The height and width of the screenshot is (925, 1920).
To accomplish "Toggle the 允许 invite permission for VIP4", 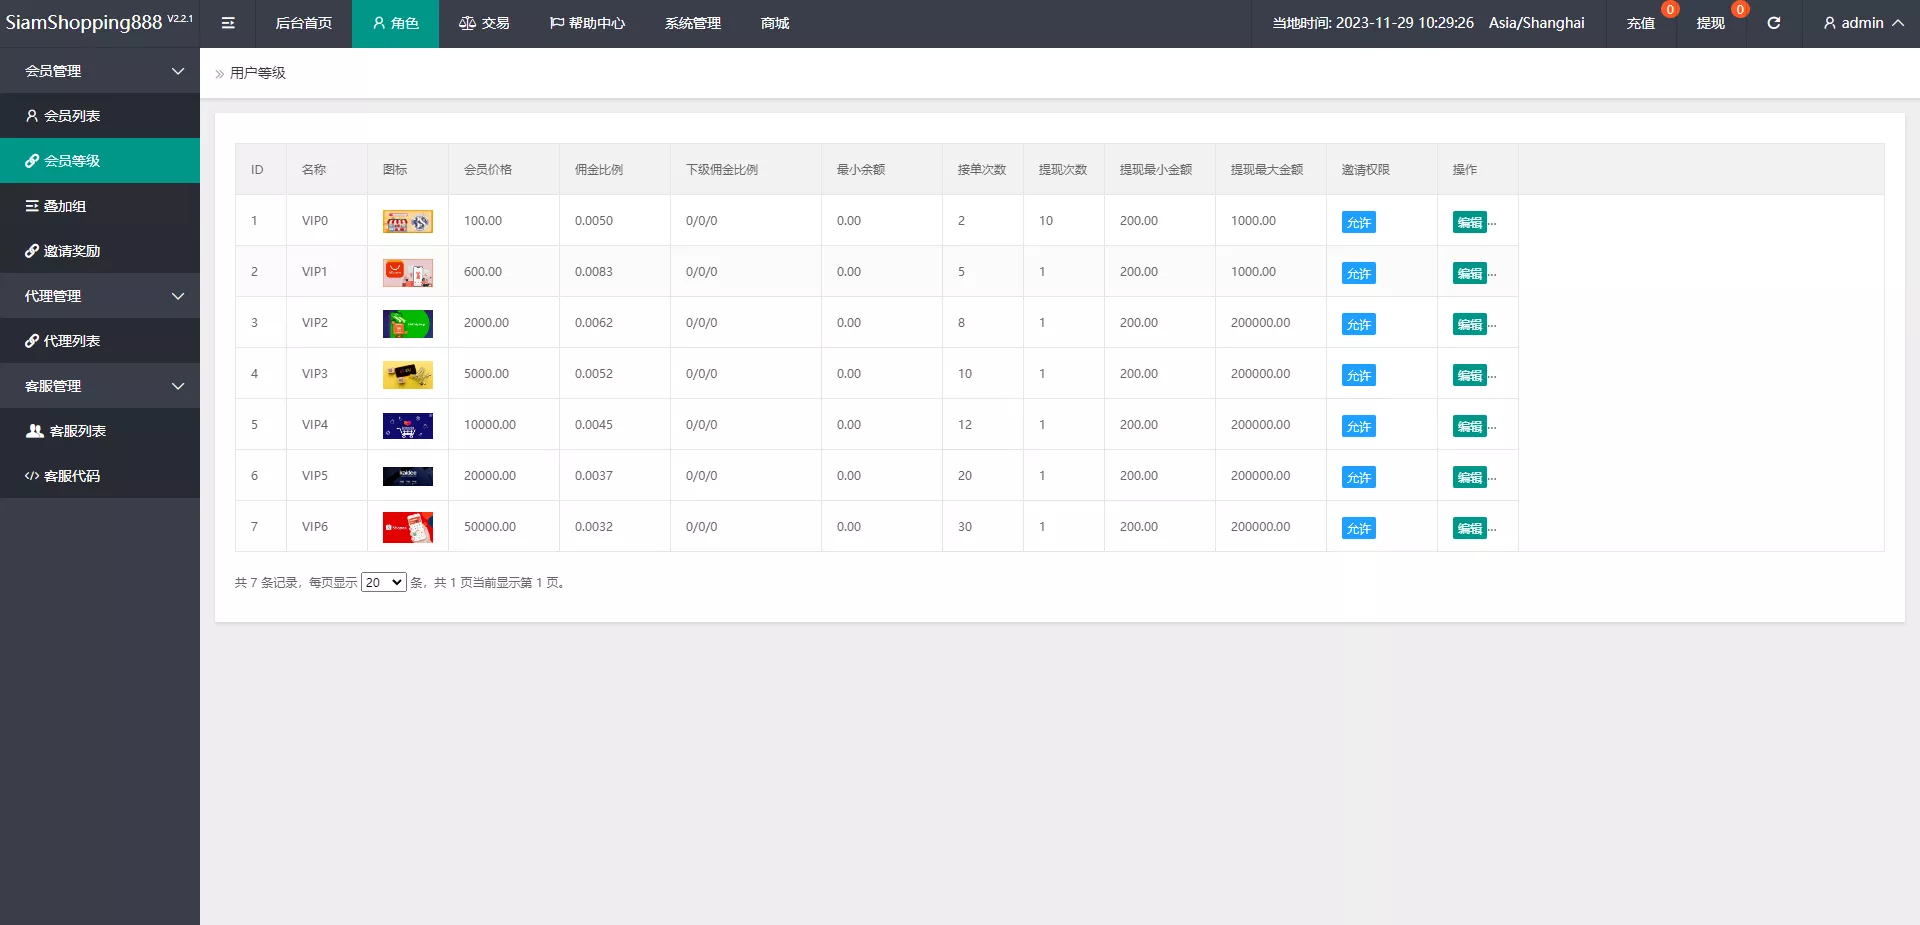I will [x=1358, y=427].
